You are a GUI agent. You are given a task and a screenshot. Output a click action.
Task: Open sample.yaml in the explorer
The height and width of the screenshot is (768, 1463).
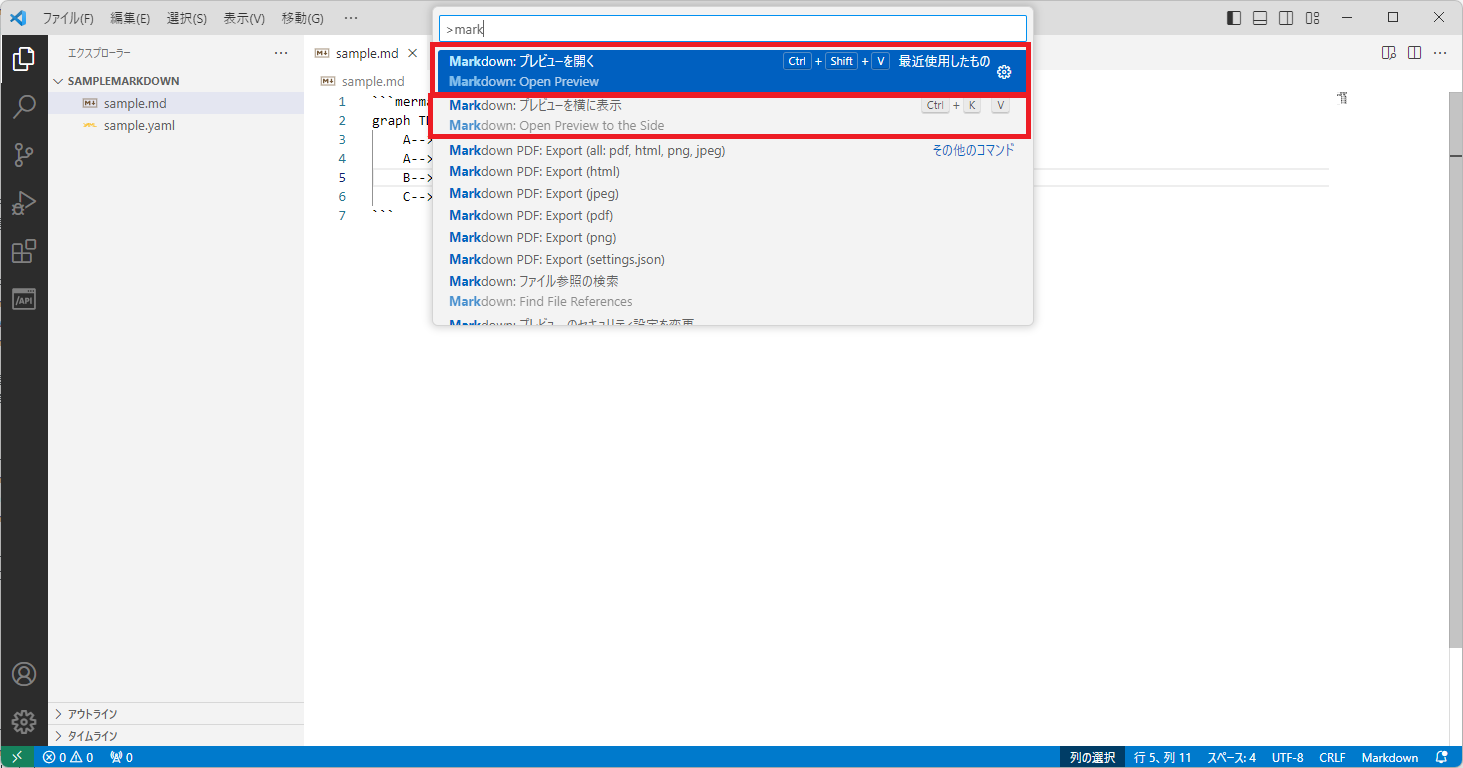tap(139, 125)
